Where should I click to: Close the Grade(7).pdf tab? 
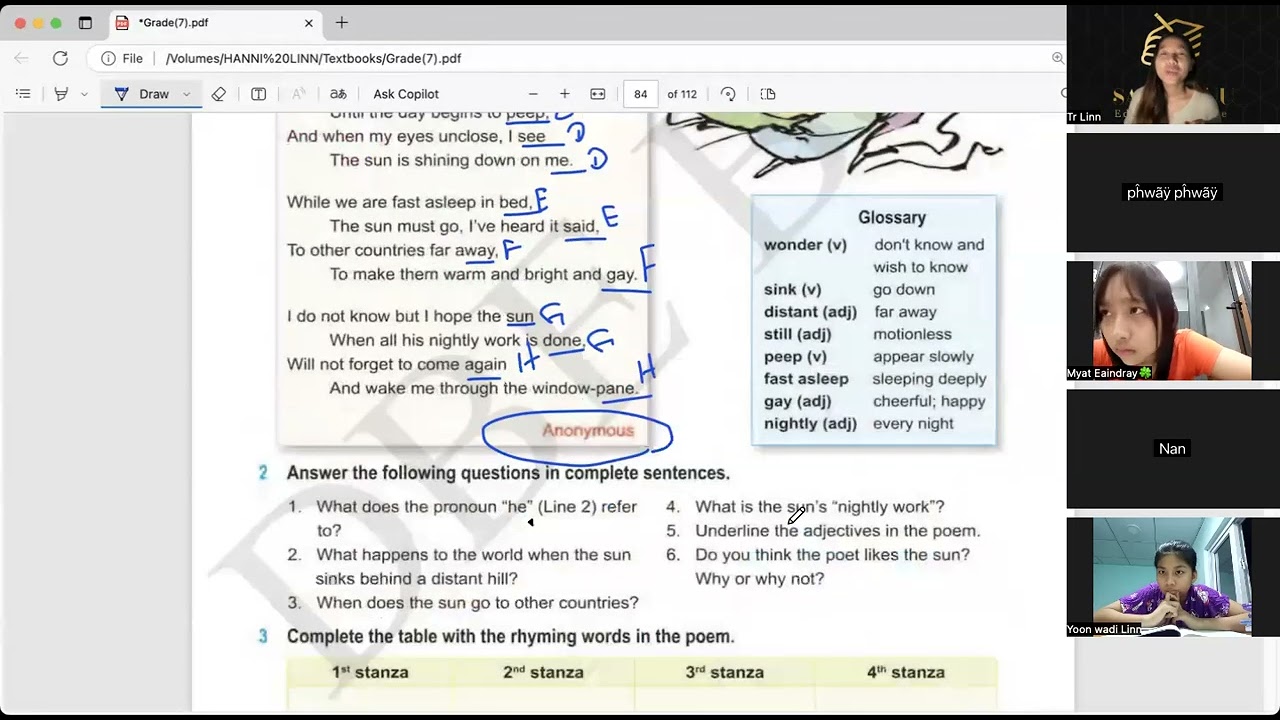click(308, 22)
